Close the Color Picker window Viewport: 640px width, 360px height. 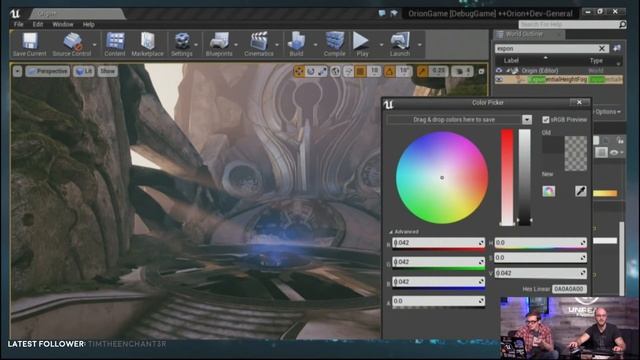point(579,102)
